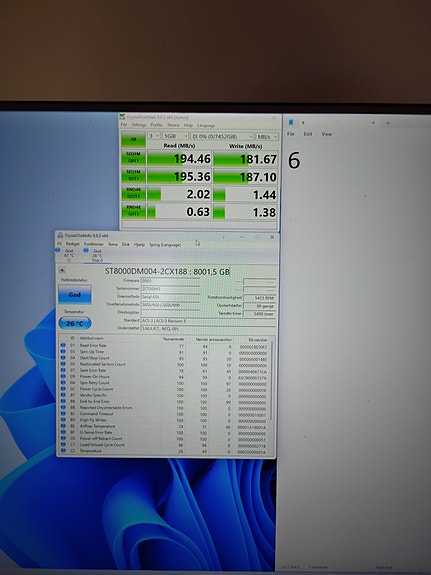The height and width of the screenshot is (575, 431).
Task: Open the Settings menu in CrystalDiskMark
Action: pos(139,125)
